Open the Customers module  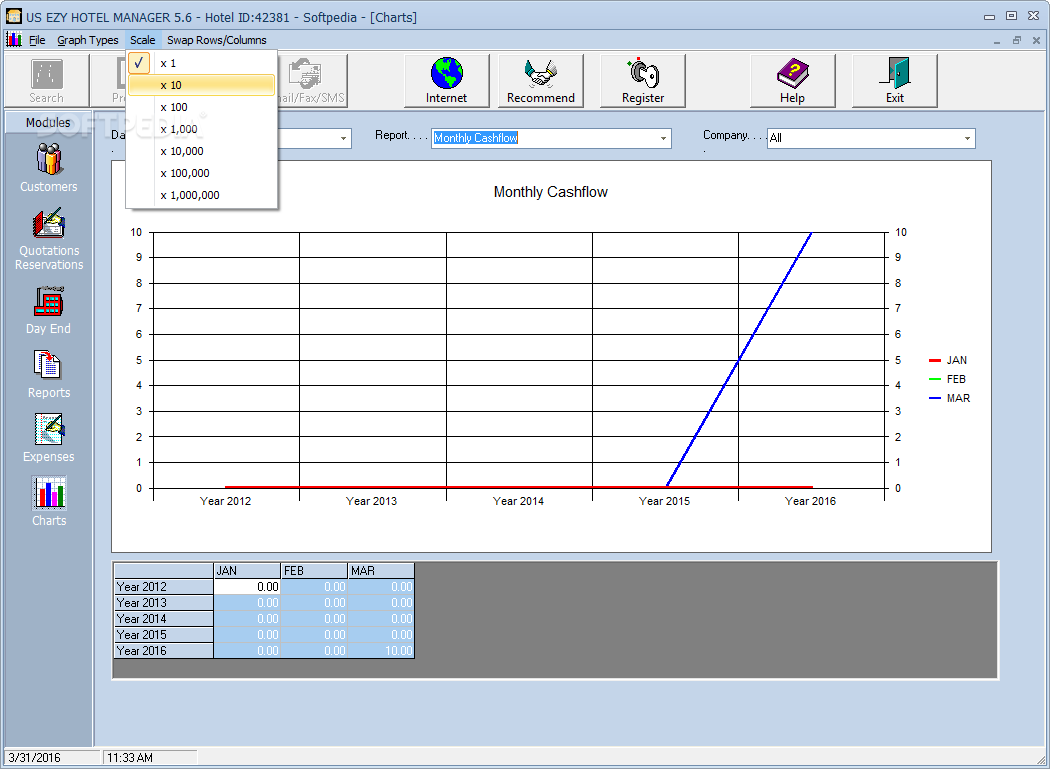coord(48,168)
